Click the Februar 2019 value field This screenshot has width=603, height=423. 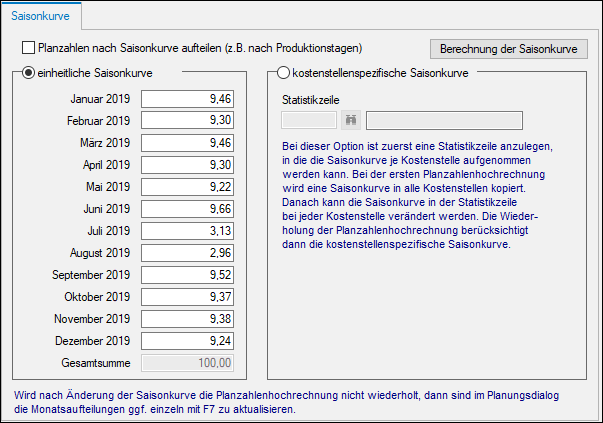pos(187,120)
